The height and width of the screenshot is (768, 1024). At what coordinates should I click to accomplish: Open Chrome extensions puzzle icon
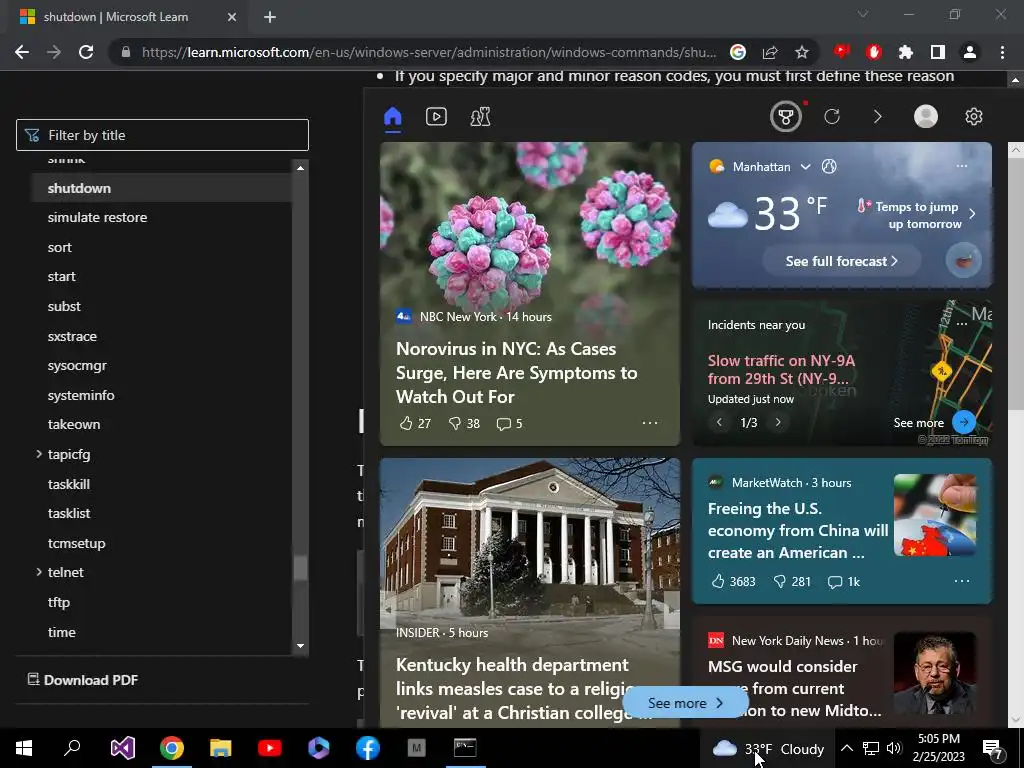[906, 52]
